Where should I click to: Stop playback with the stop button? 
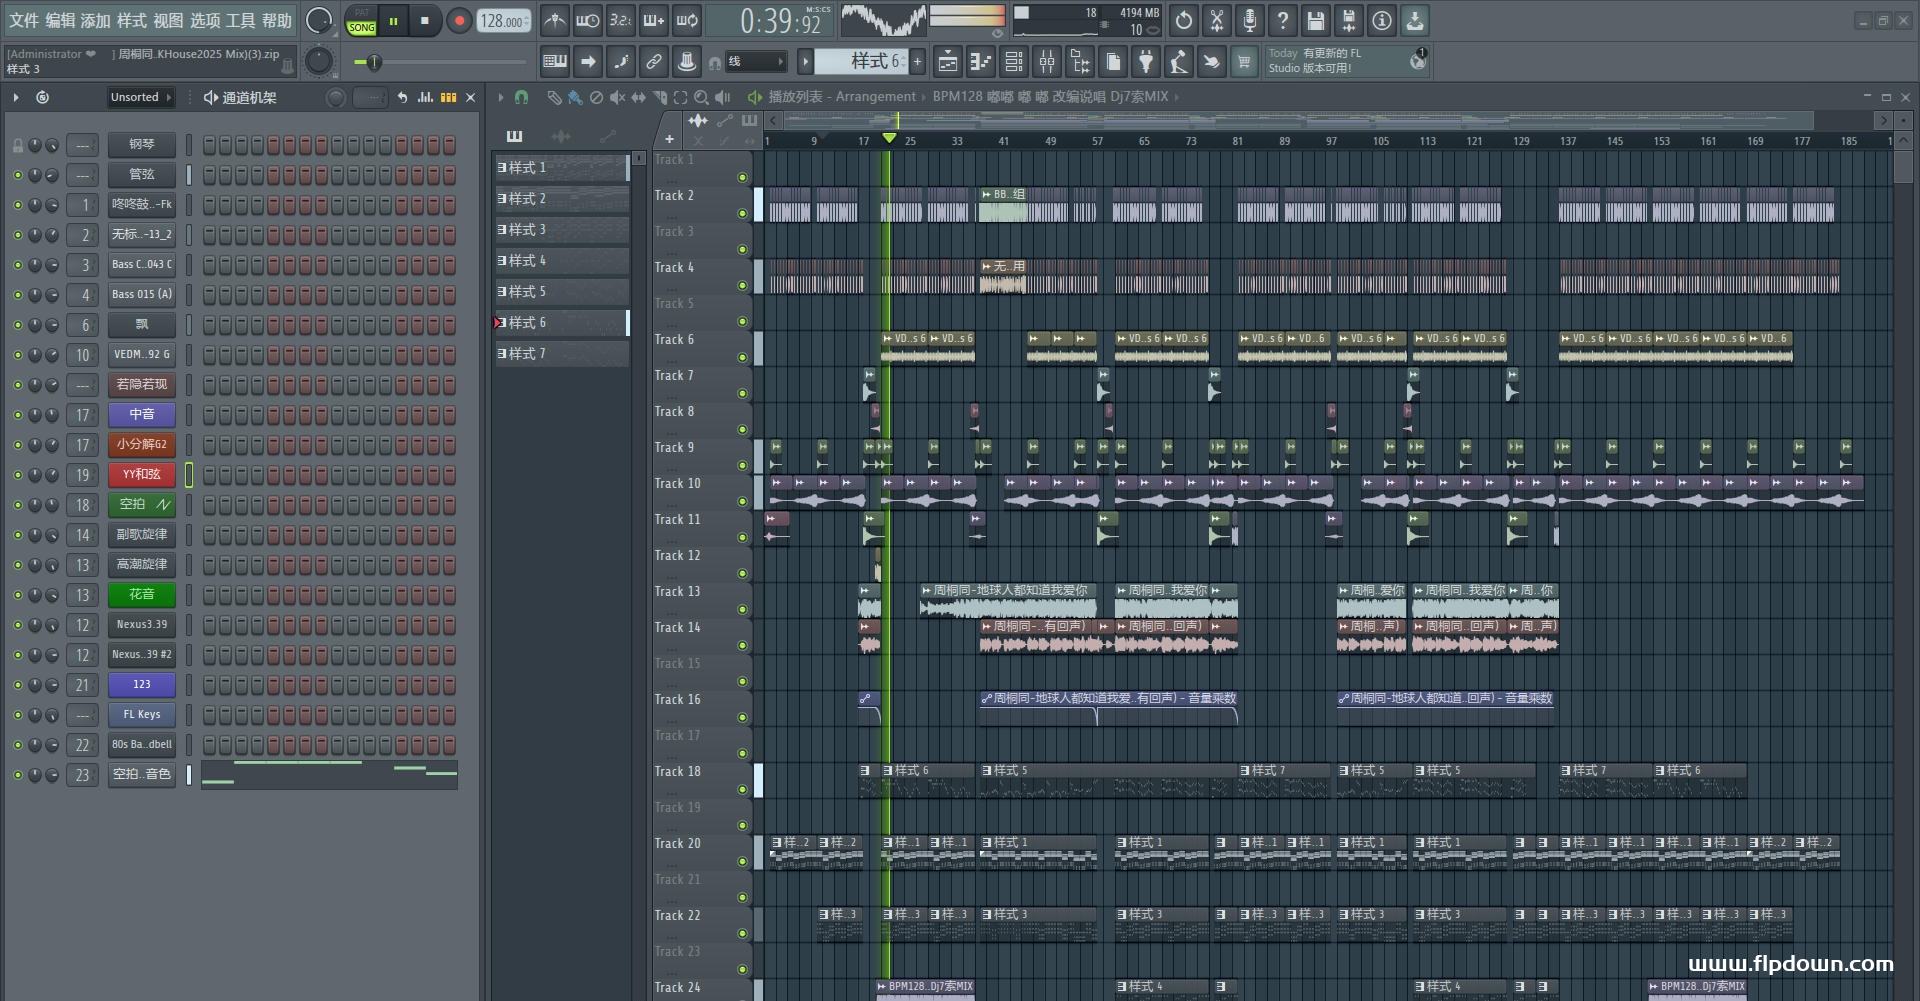(x=425, y=20)
